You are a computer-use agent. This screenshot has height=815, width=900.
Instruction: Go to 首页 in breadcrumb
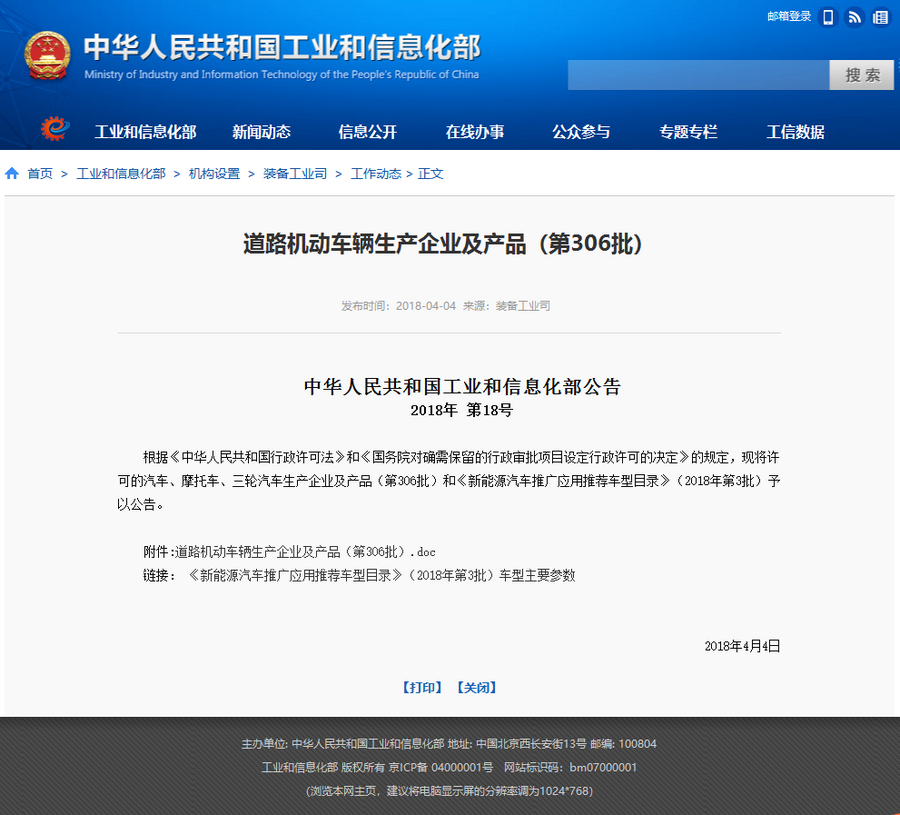pos(40,174)
